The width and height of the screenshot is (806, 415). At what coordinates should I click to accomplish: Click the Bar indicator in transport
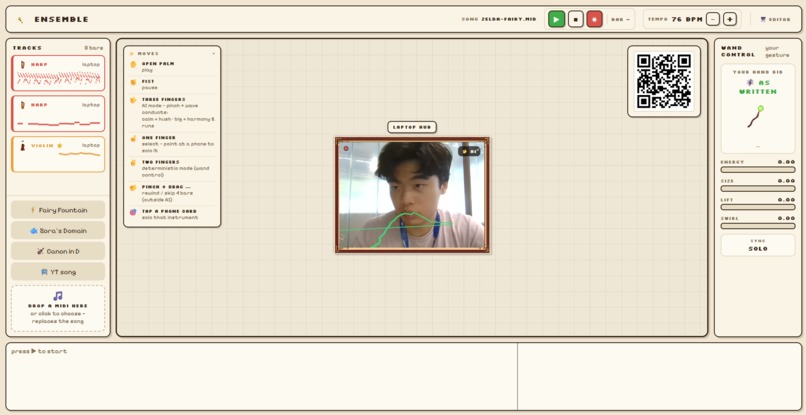620,20
